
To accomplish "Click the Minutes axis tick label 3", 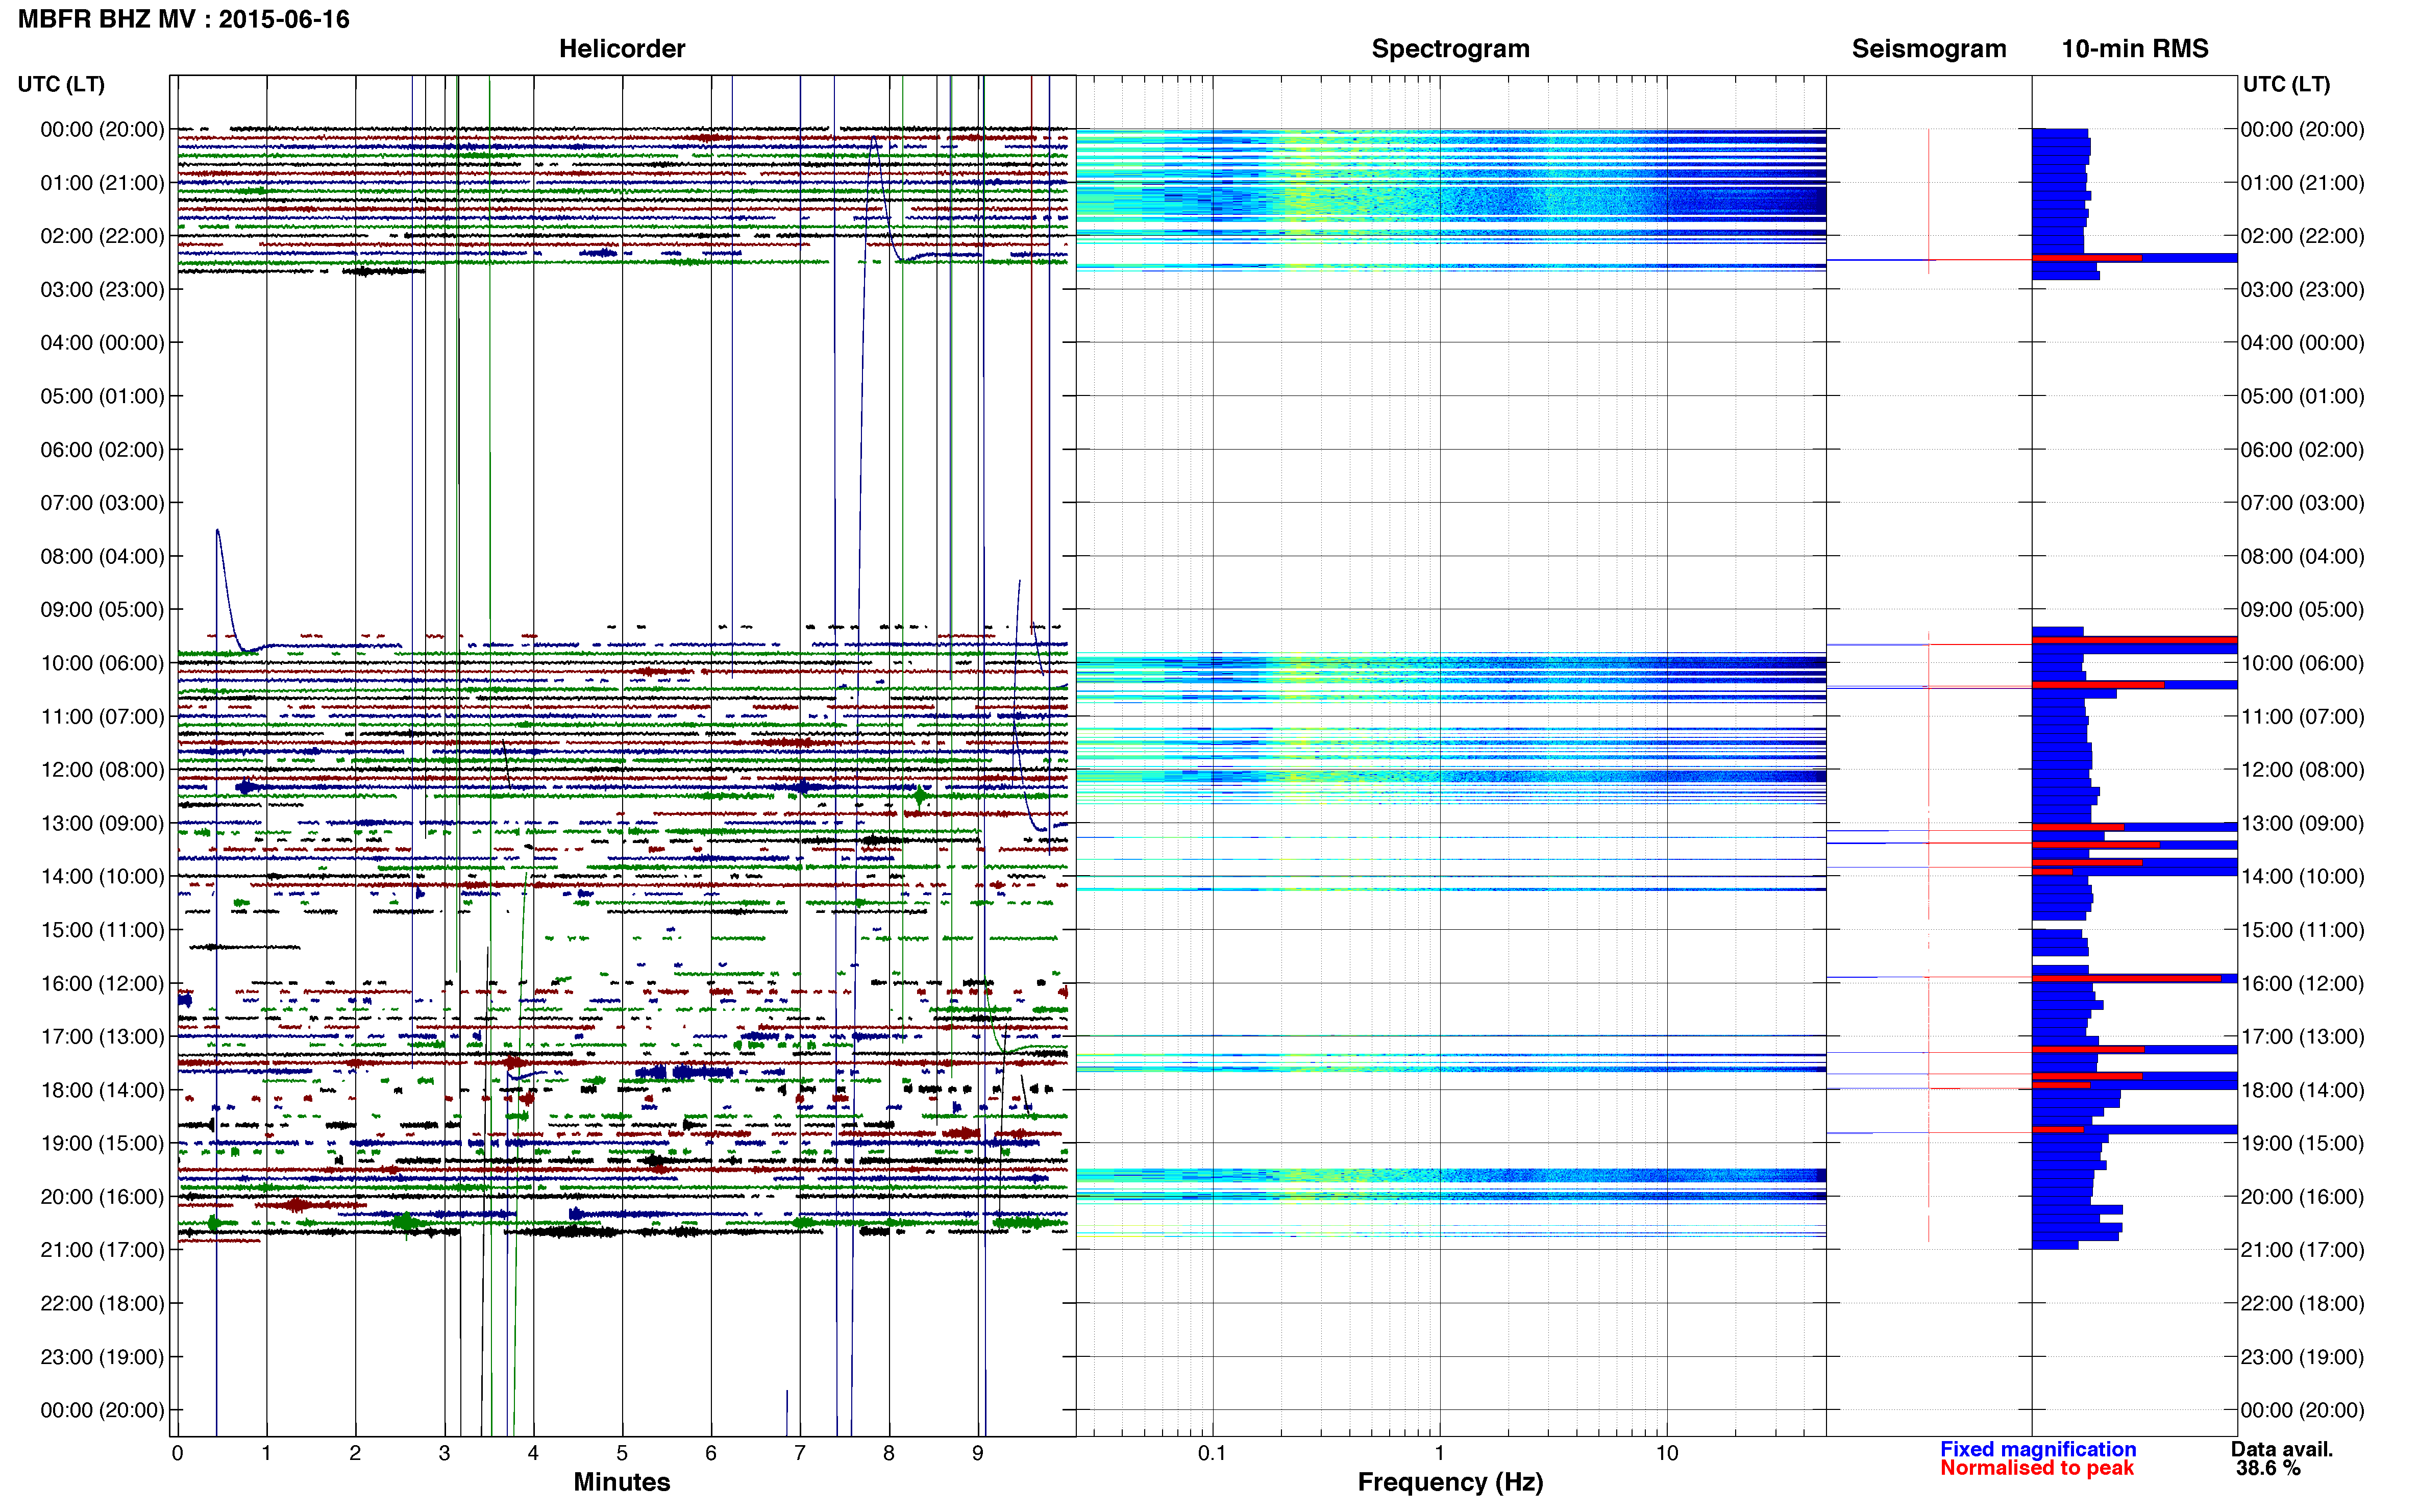I will pyautogui.click(x=444, y=1453).
